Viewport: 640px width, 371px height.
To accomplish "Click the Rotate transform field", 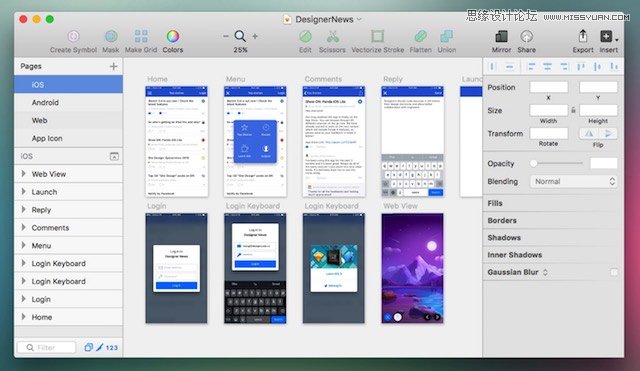I will 549,133.
